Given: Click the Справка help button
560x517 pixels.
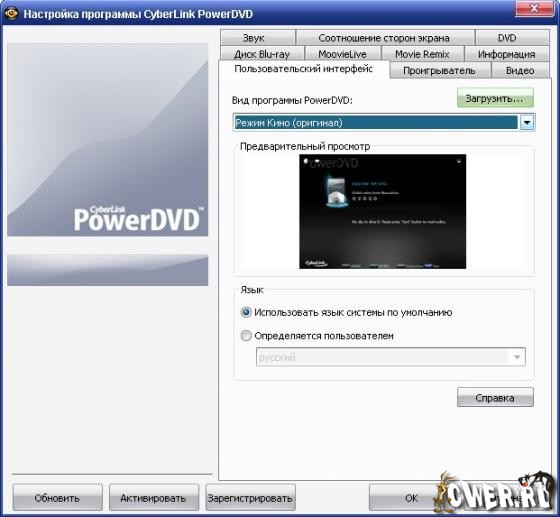Looking at the screenshot, I should 495,397.
